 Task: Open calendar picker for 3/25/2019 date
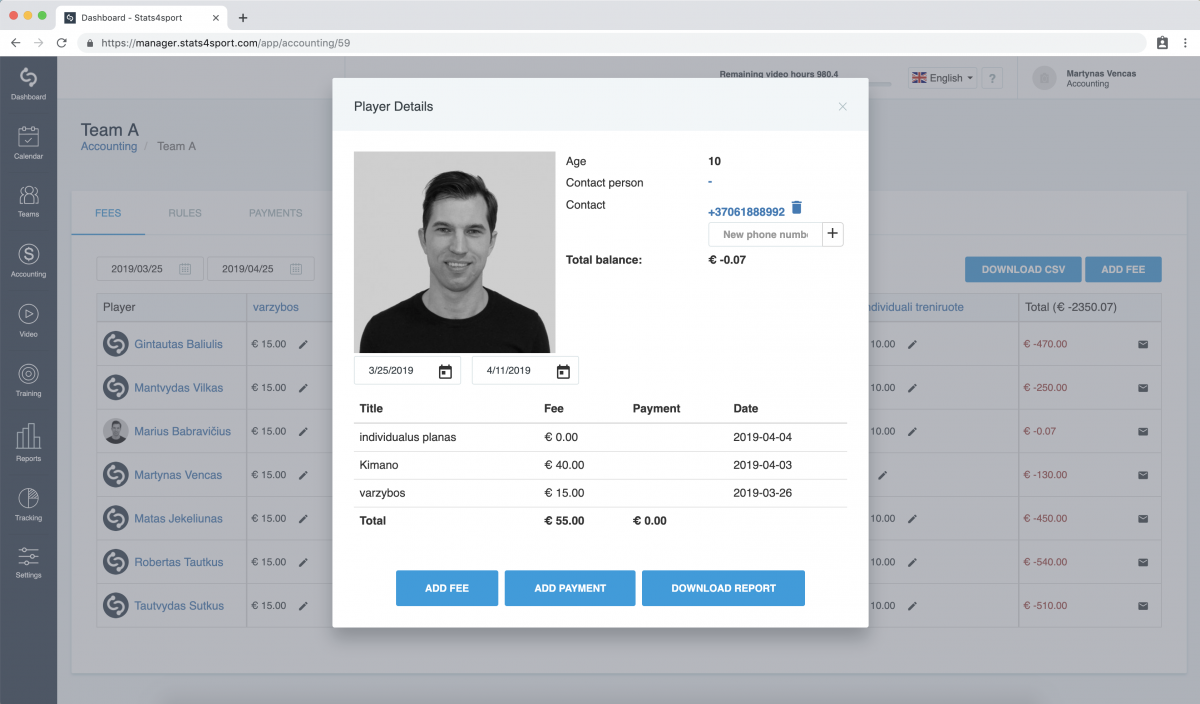click(445, 371)
